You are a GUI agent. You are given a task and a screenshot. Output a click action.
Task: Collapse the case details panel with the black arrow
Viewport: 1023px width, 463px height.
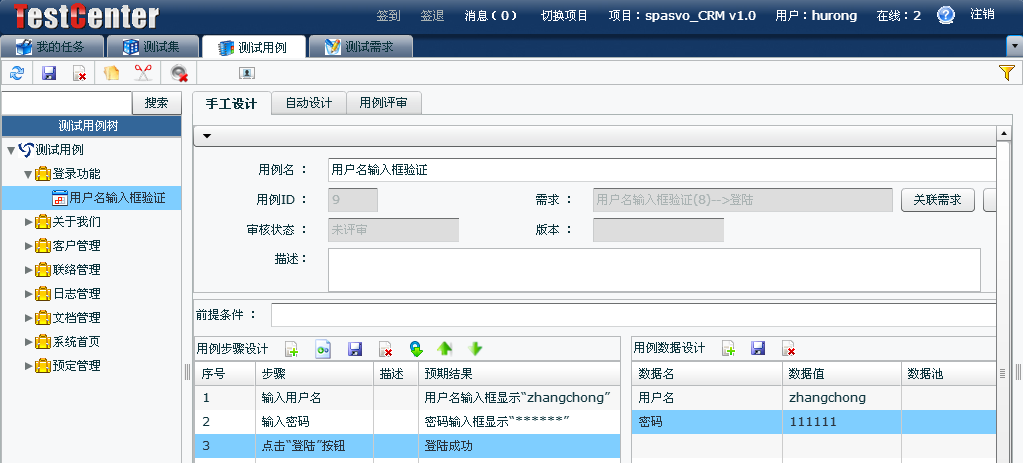pyautogui.click(x=207, y=136)
